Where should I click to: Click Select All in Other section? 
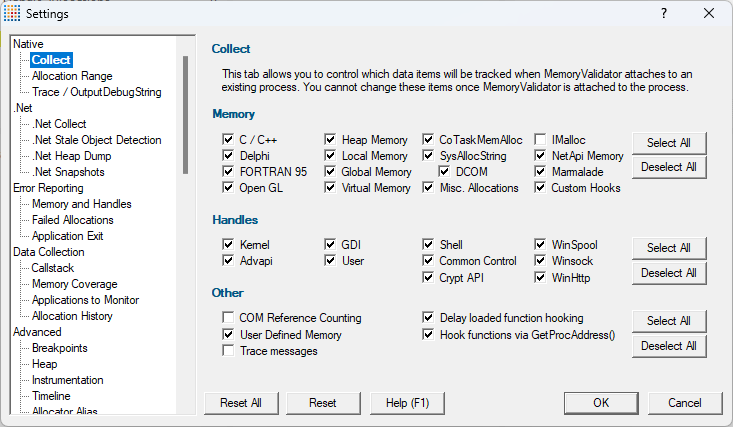click(669, 321)
